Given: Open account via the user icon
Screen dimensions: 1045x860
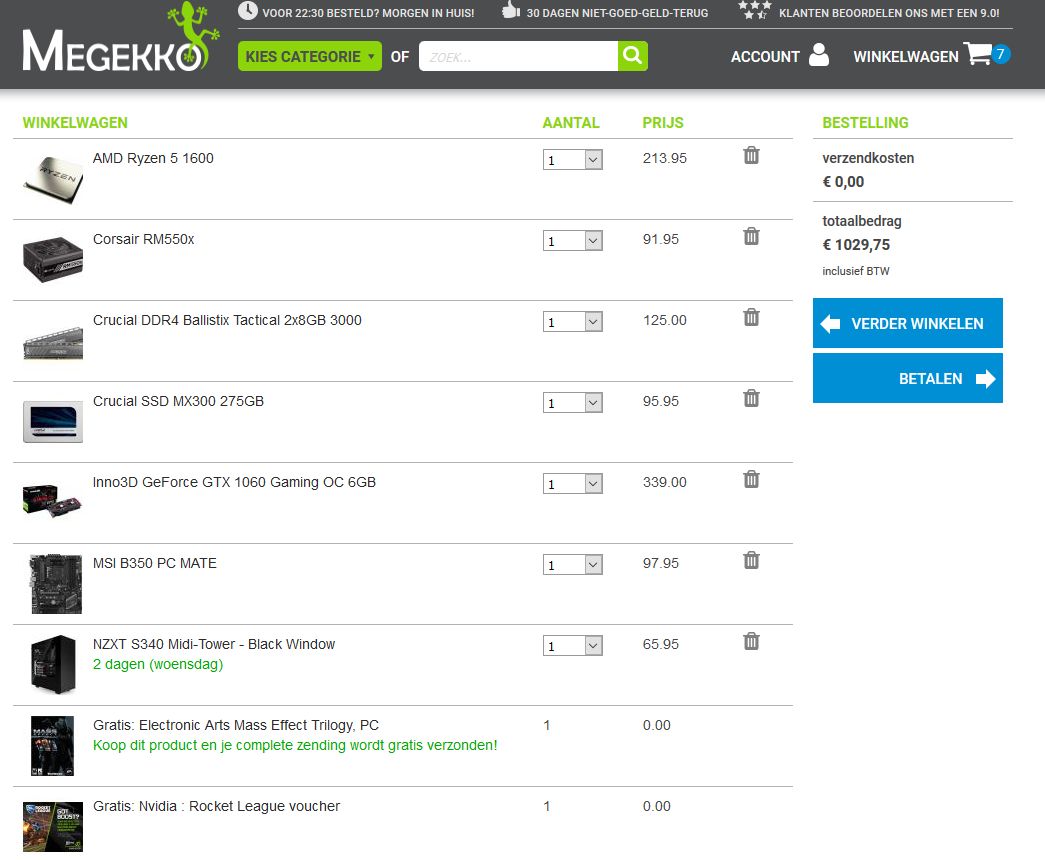Looking at the screenshot, I should (x=819, y=55).
